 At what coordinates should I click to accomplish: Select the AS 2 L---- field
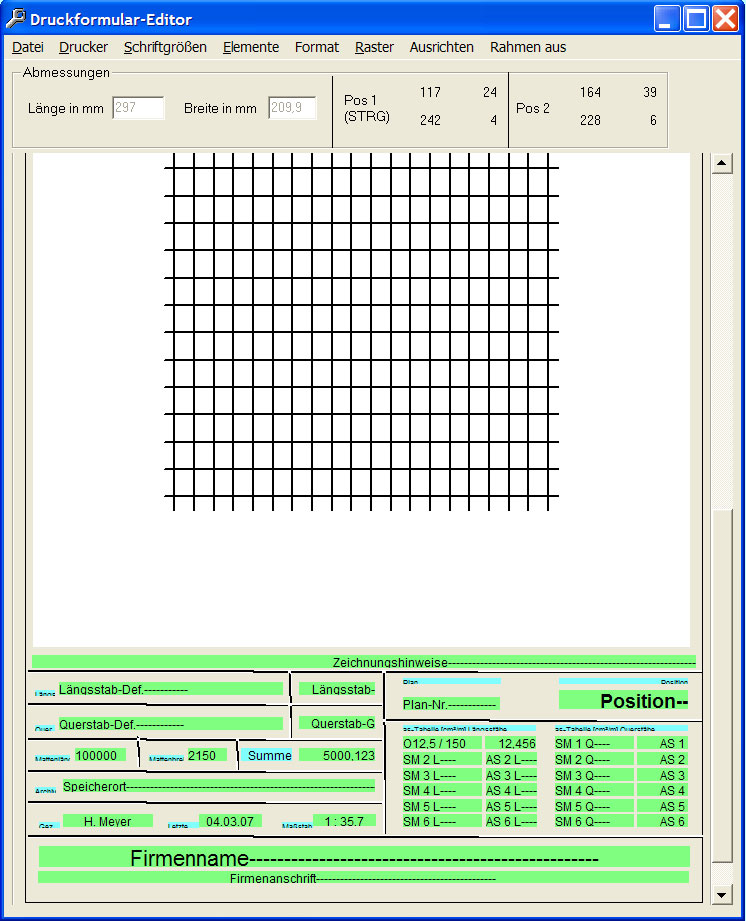point(510,759)
